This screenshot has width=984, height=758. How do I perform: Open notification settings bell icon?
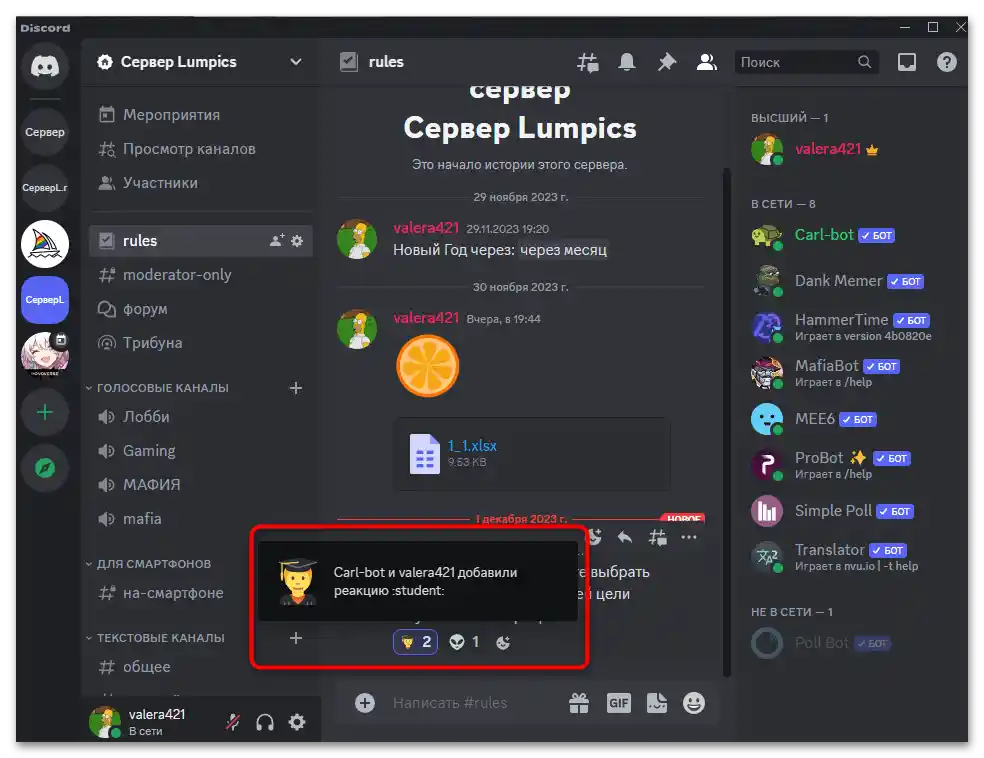click(627, 62)
